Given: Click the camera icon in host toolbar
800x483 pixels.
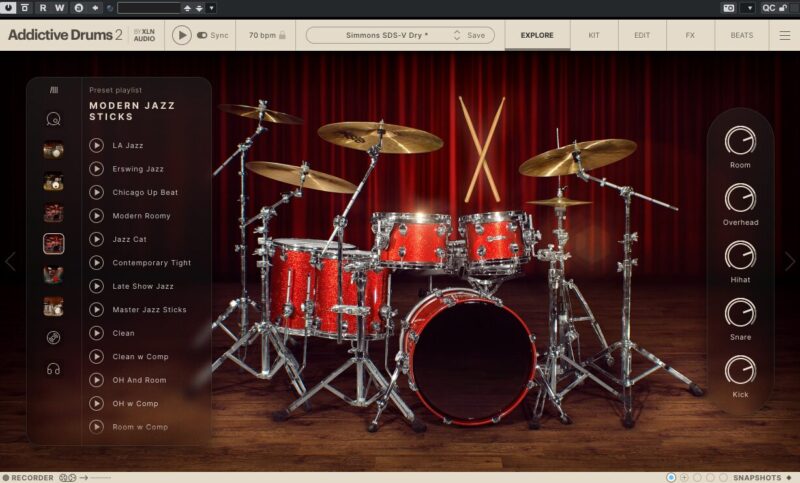Looking at the screenshot, I should (x=728, y=7).
